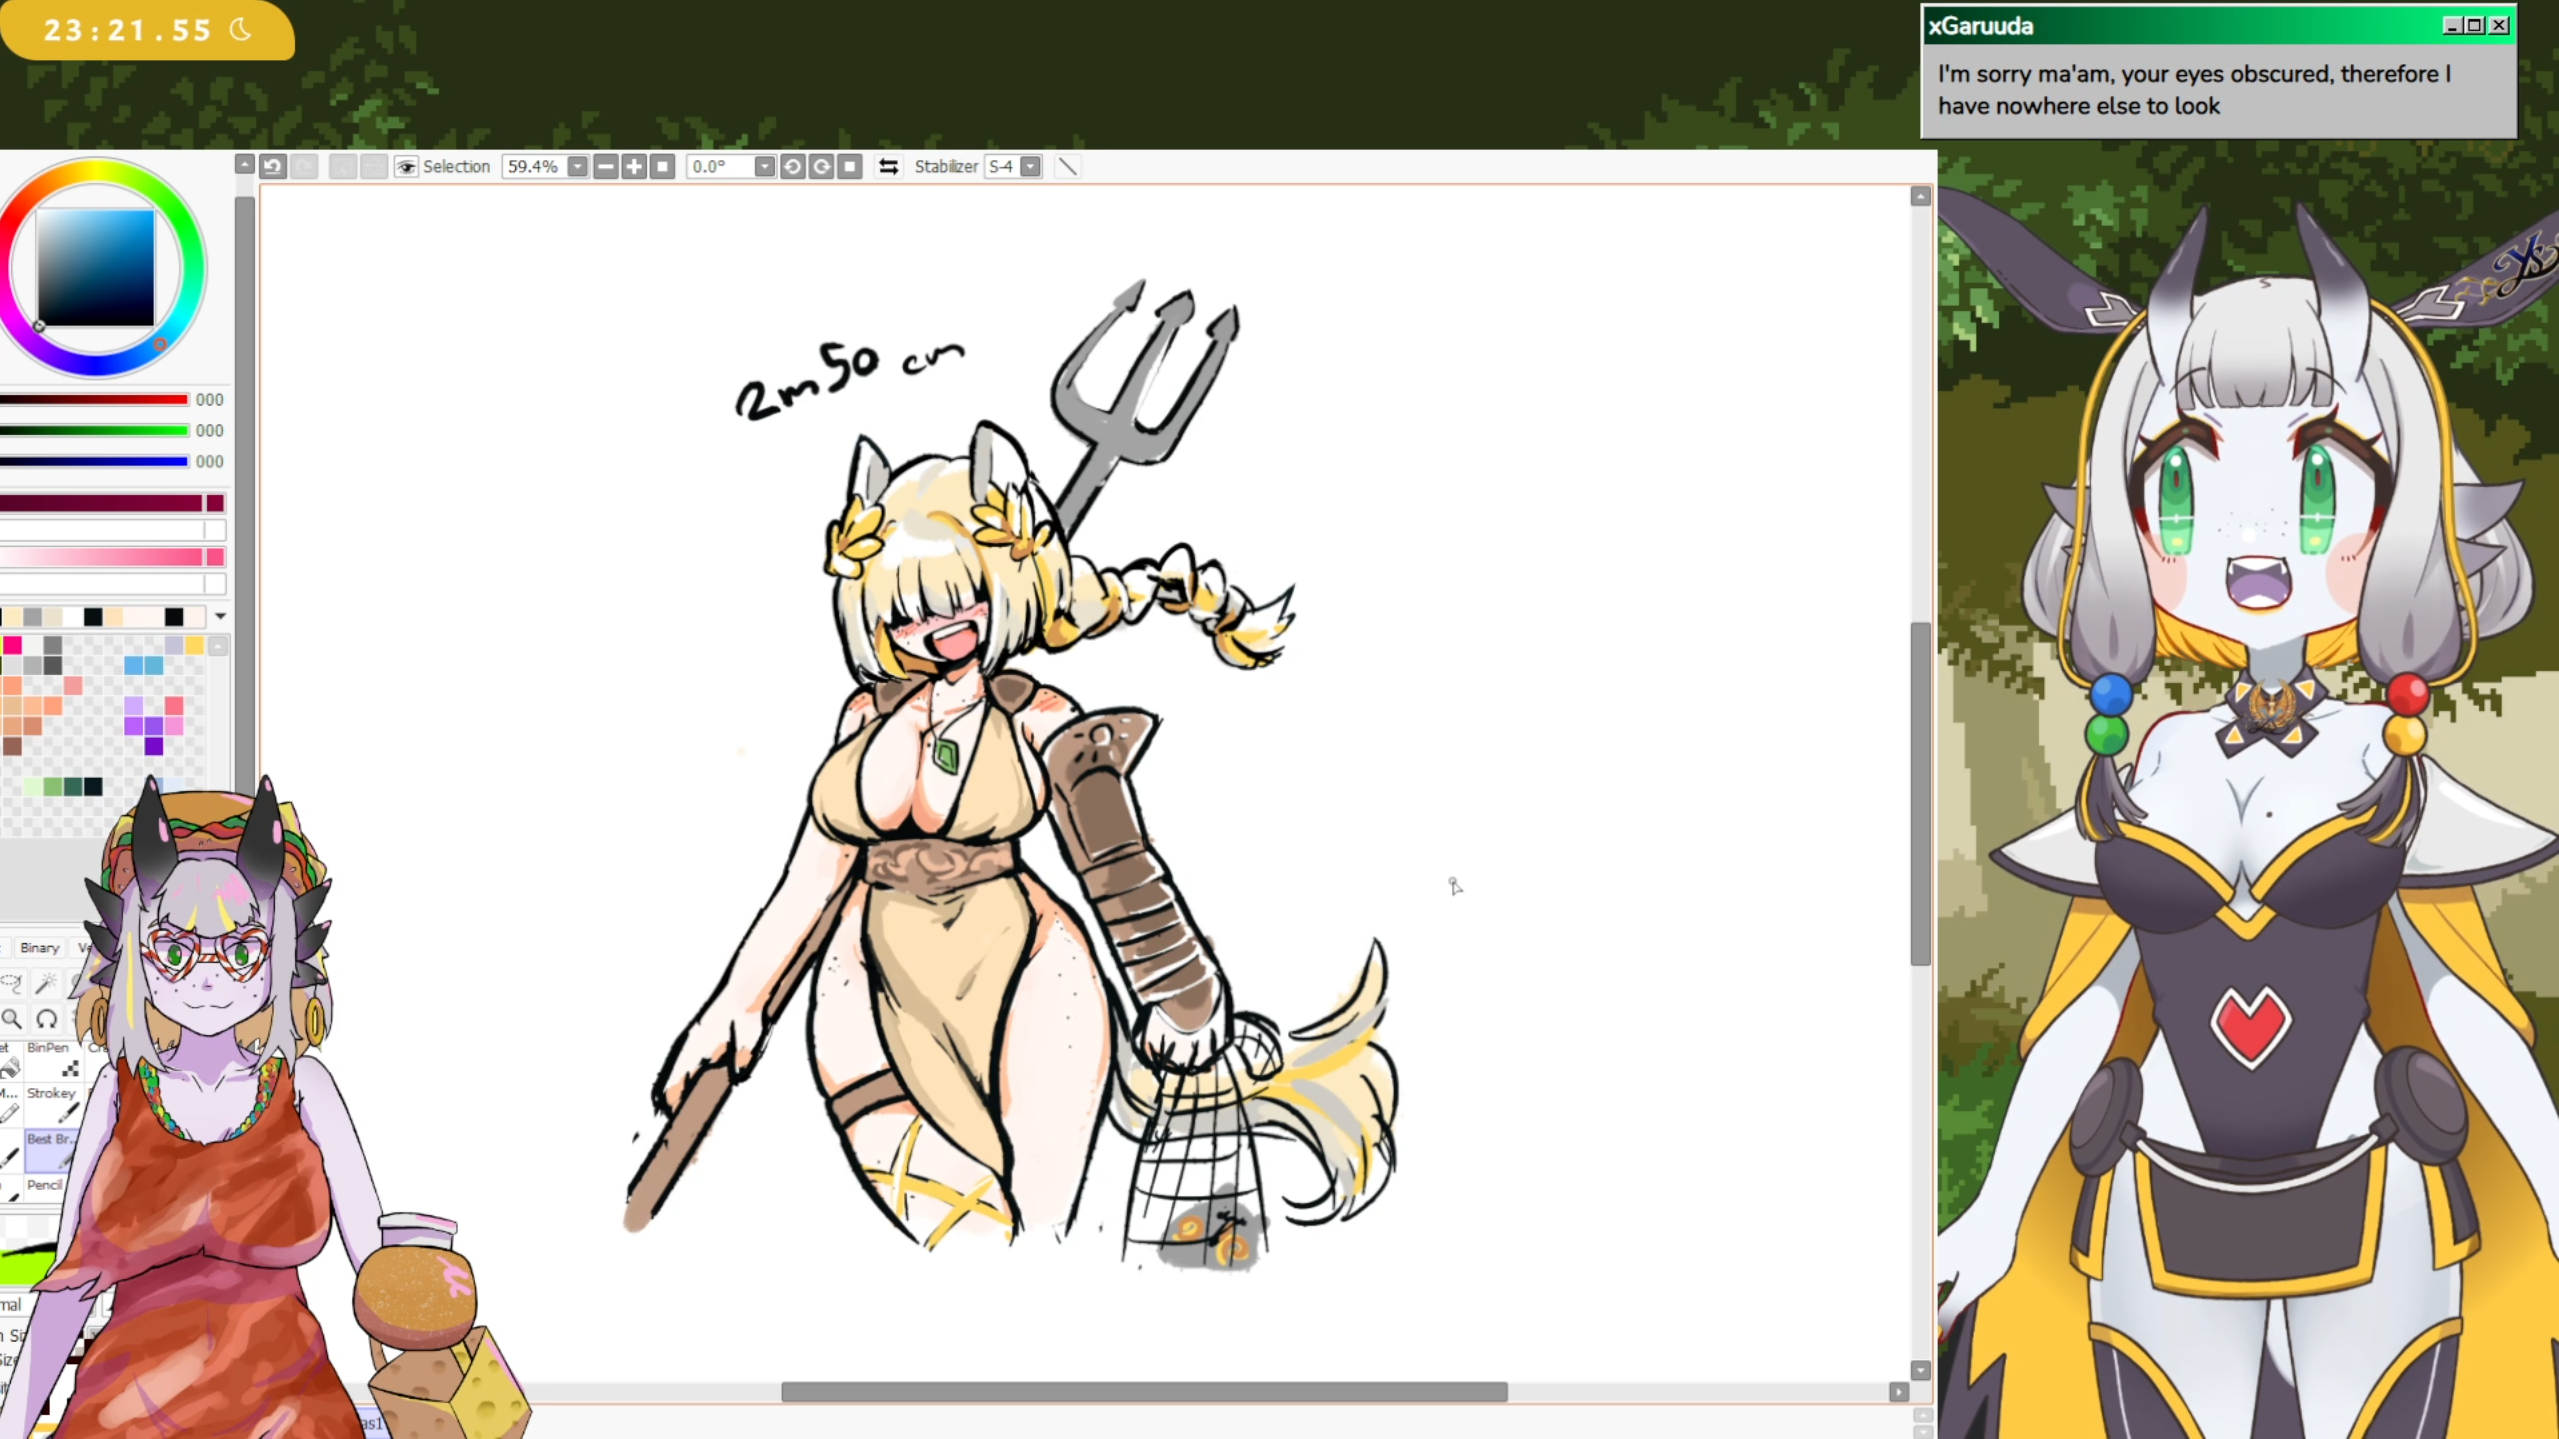Zoom out using the minus button
This screenshot has width=2559, height=1439.
(605, 166)
